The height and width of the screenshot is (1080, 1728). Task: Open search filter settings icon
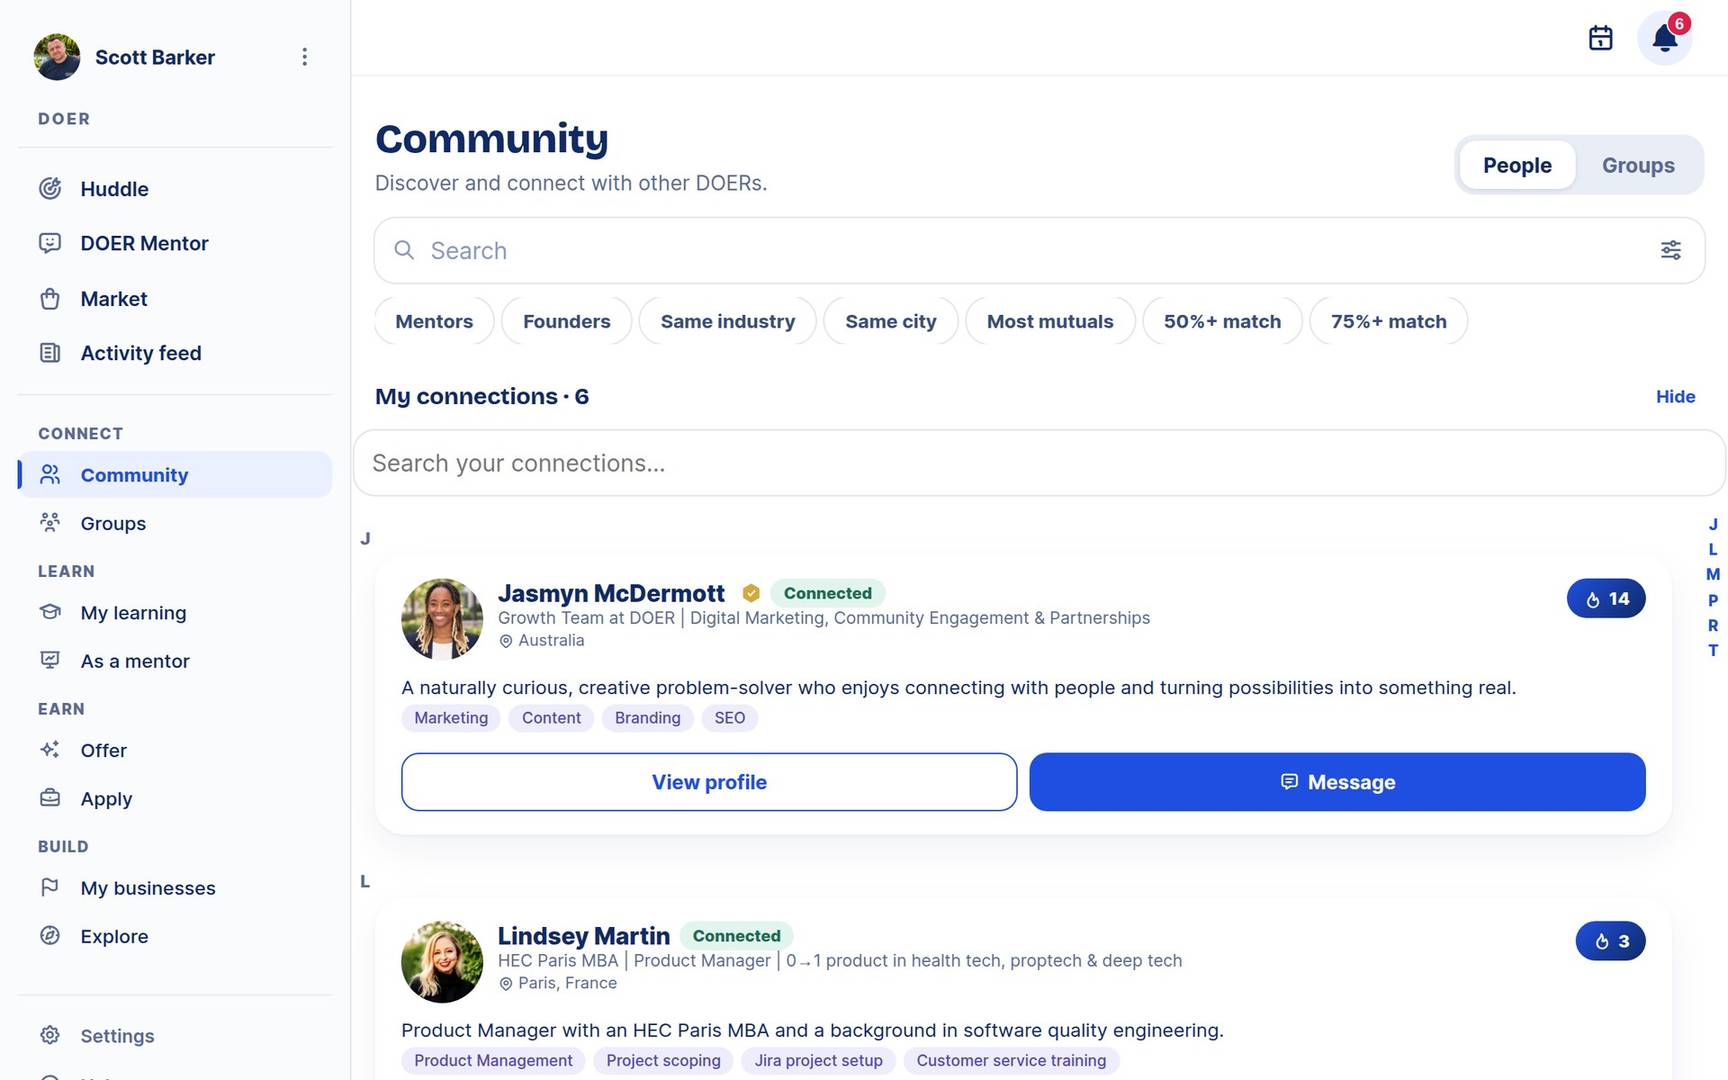pyautogui.click(x=1671, y=250)
